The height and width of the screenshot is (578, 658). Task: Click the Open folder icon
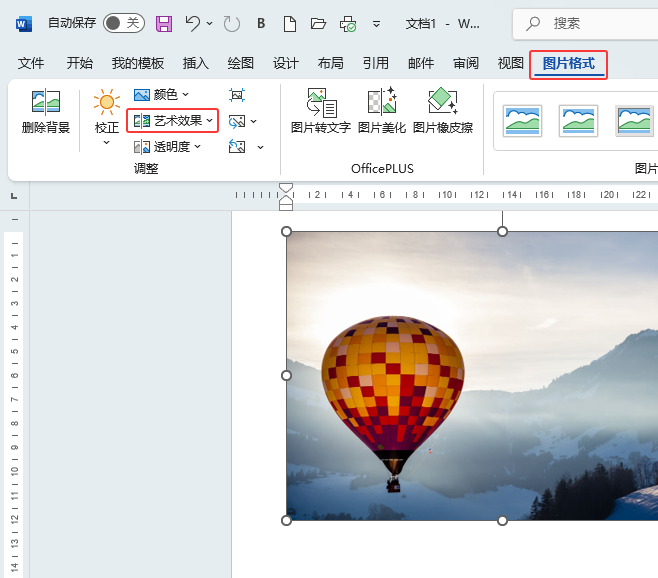click(x=318, y=24)
